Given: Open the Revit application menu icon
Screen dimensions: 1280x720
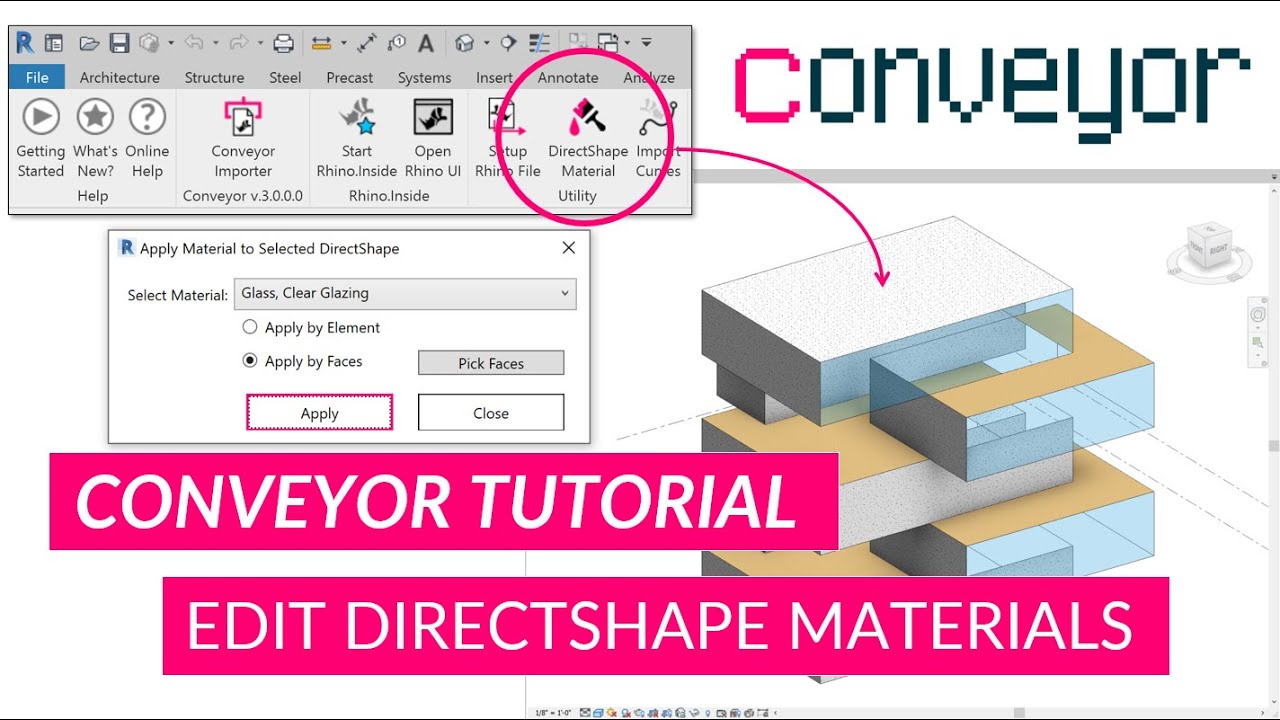Looking at the screenshot, I should pyautogui.click(x=25, y=43).
